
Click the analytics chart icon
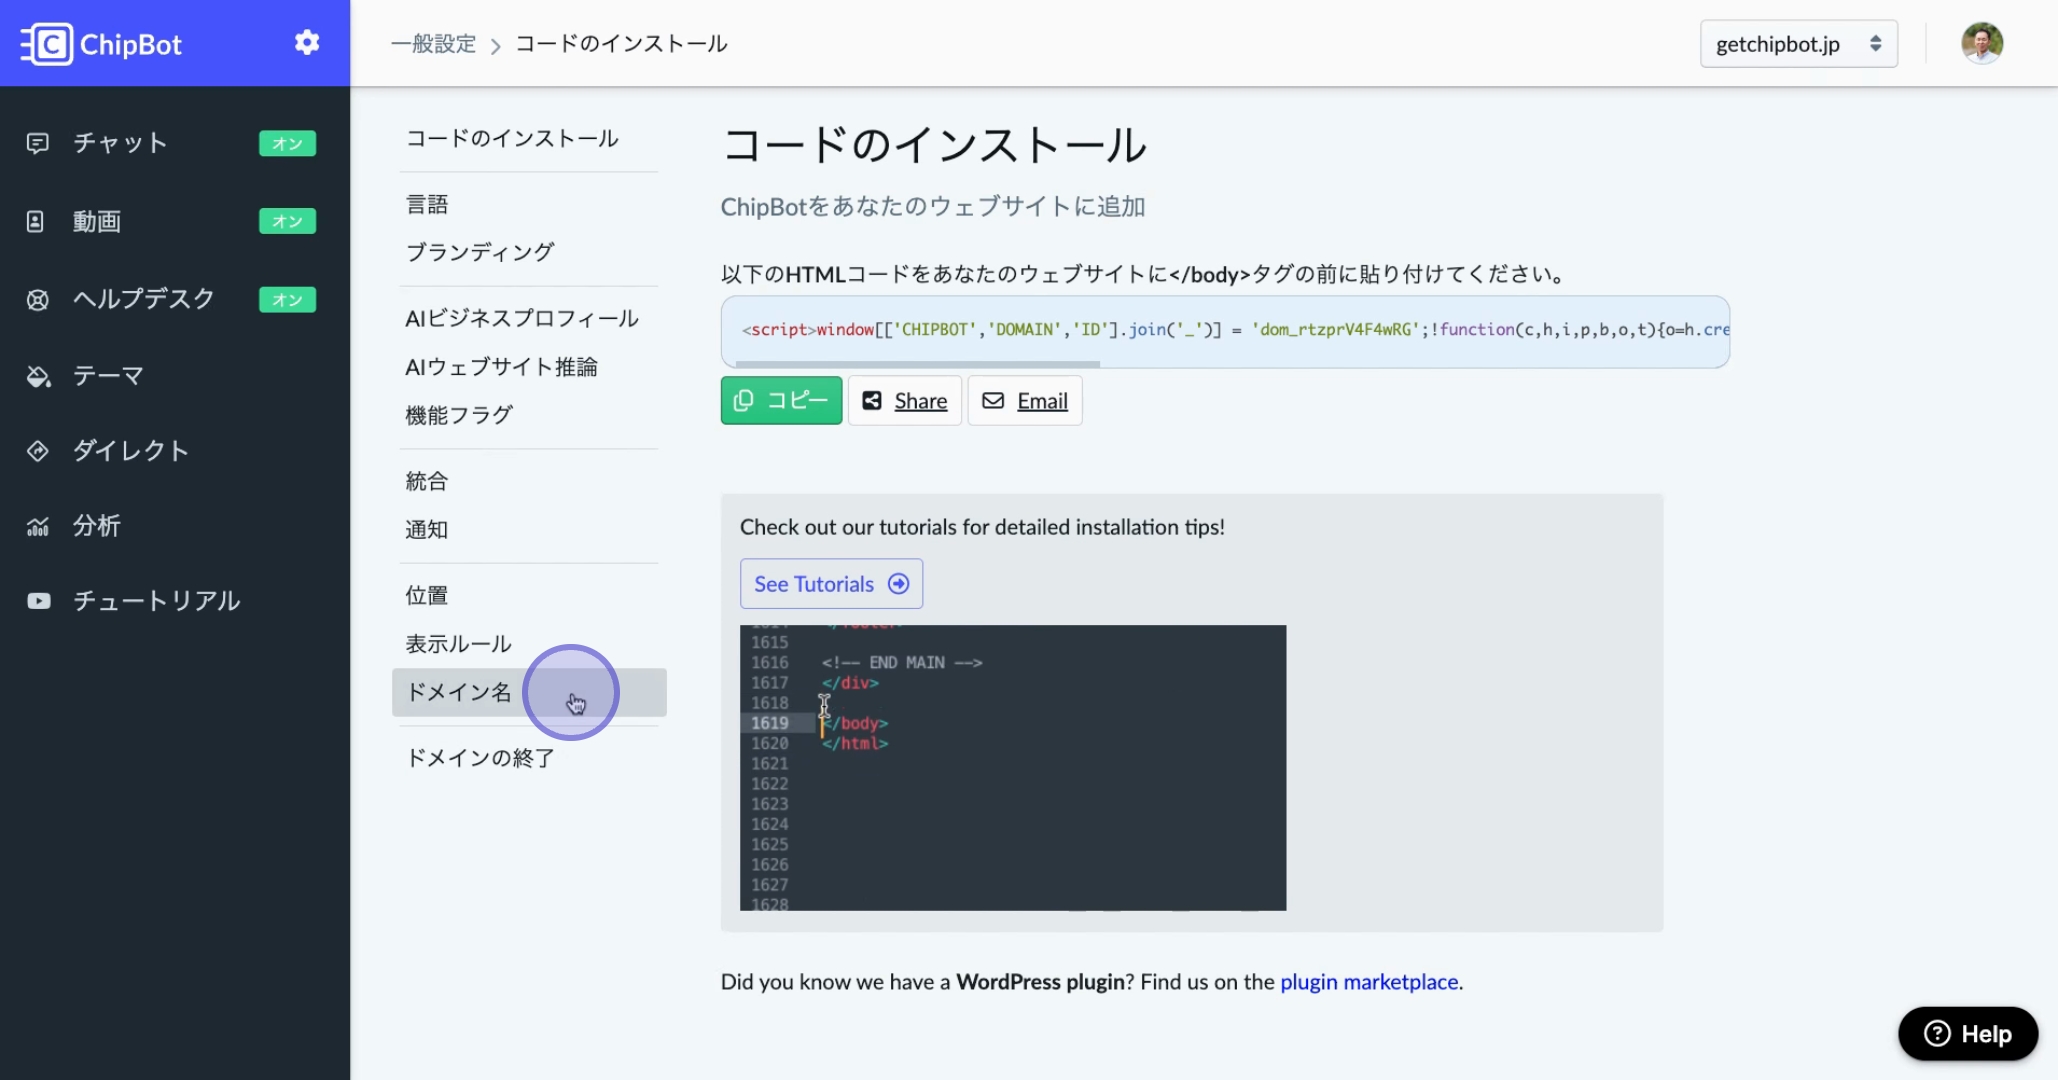37,526
